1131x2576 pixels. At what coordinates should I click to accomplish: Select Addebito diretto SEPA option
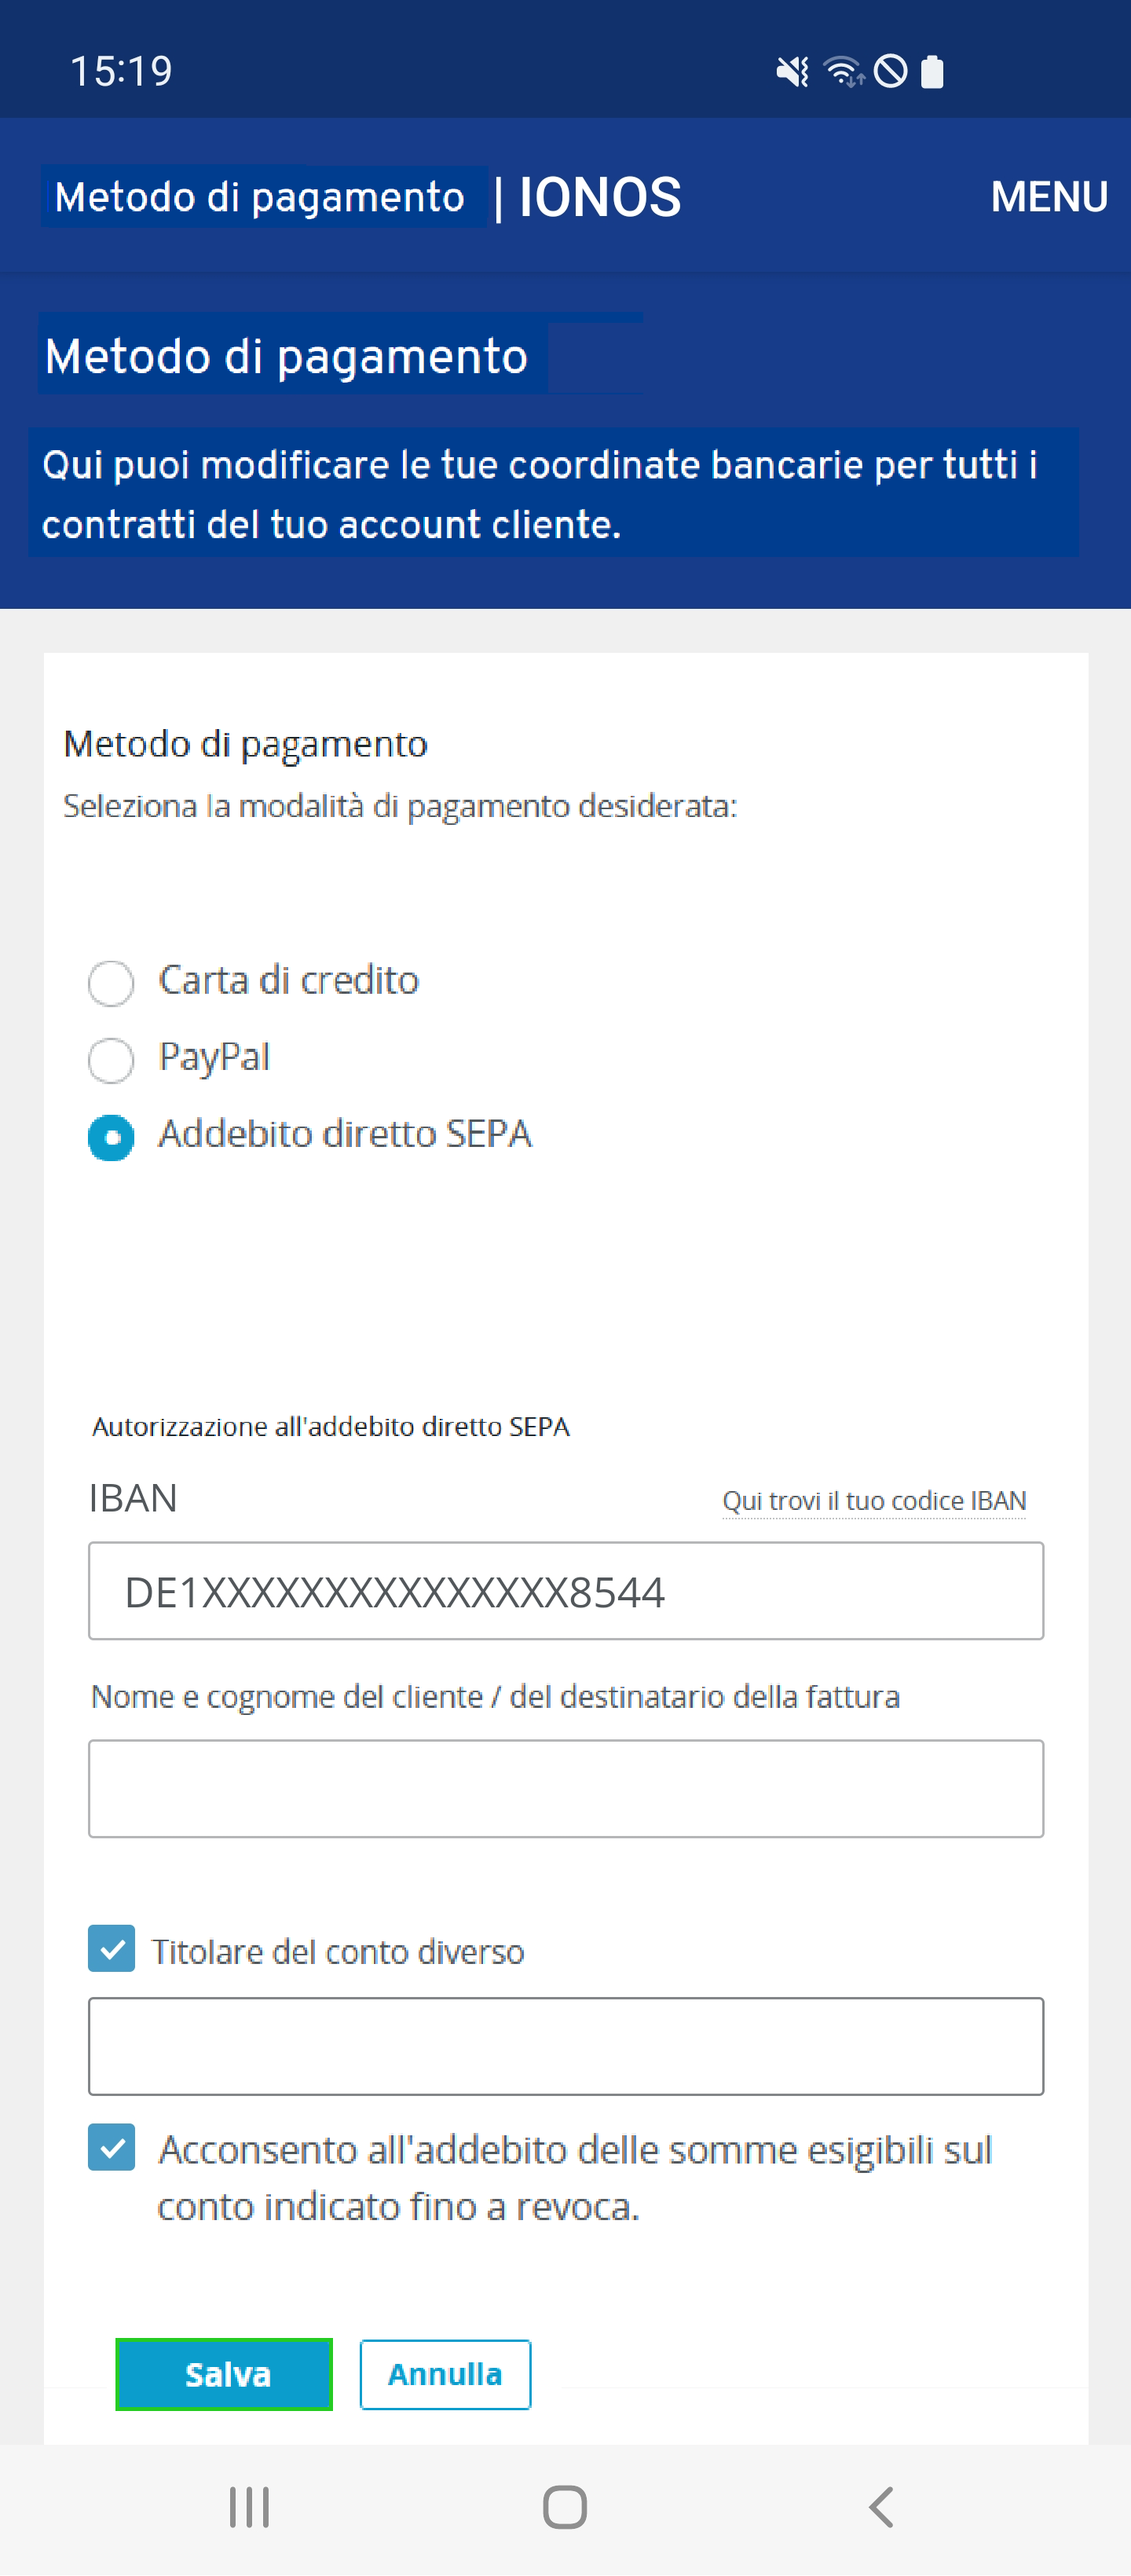coord(111,1137)
